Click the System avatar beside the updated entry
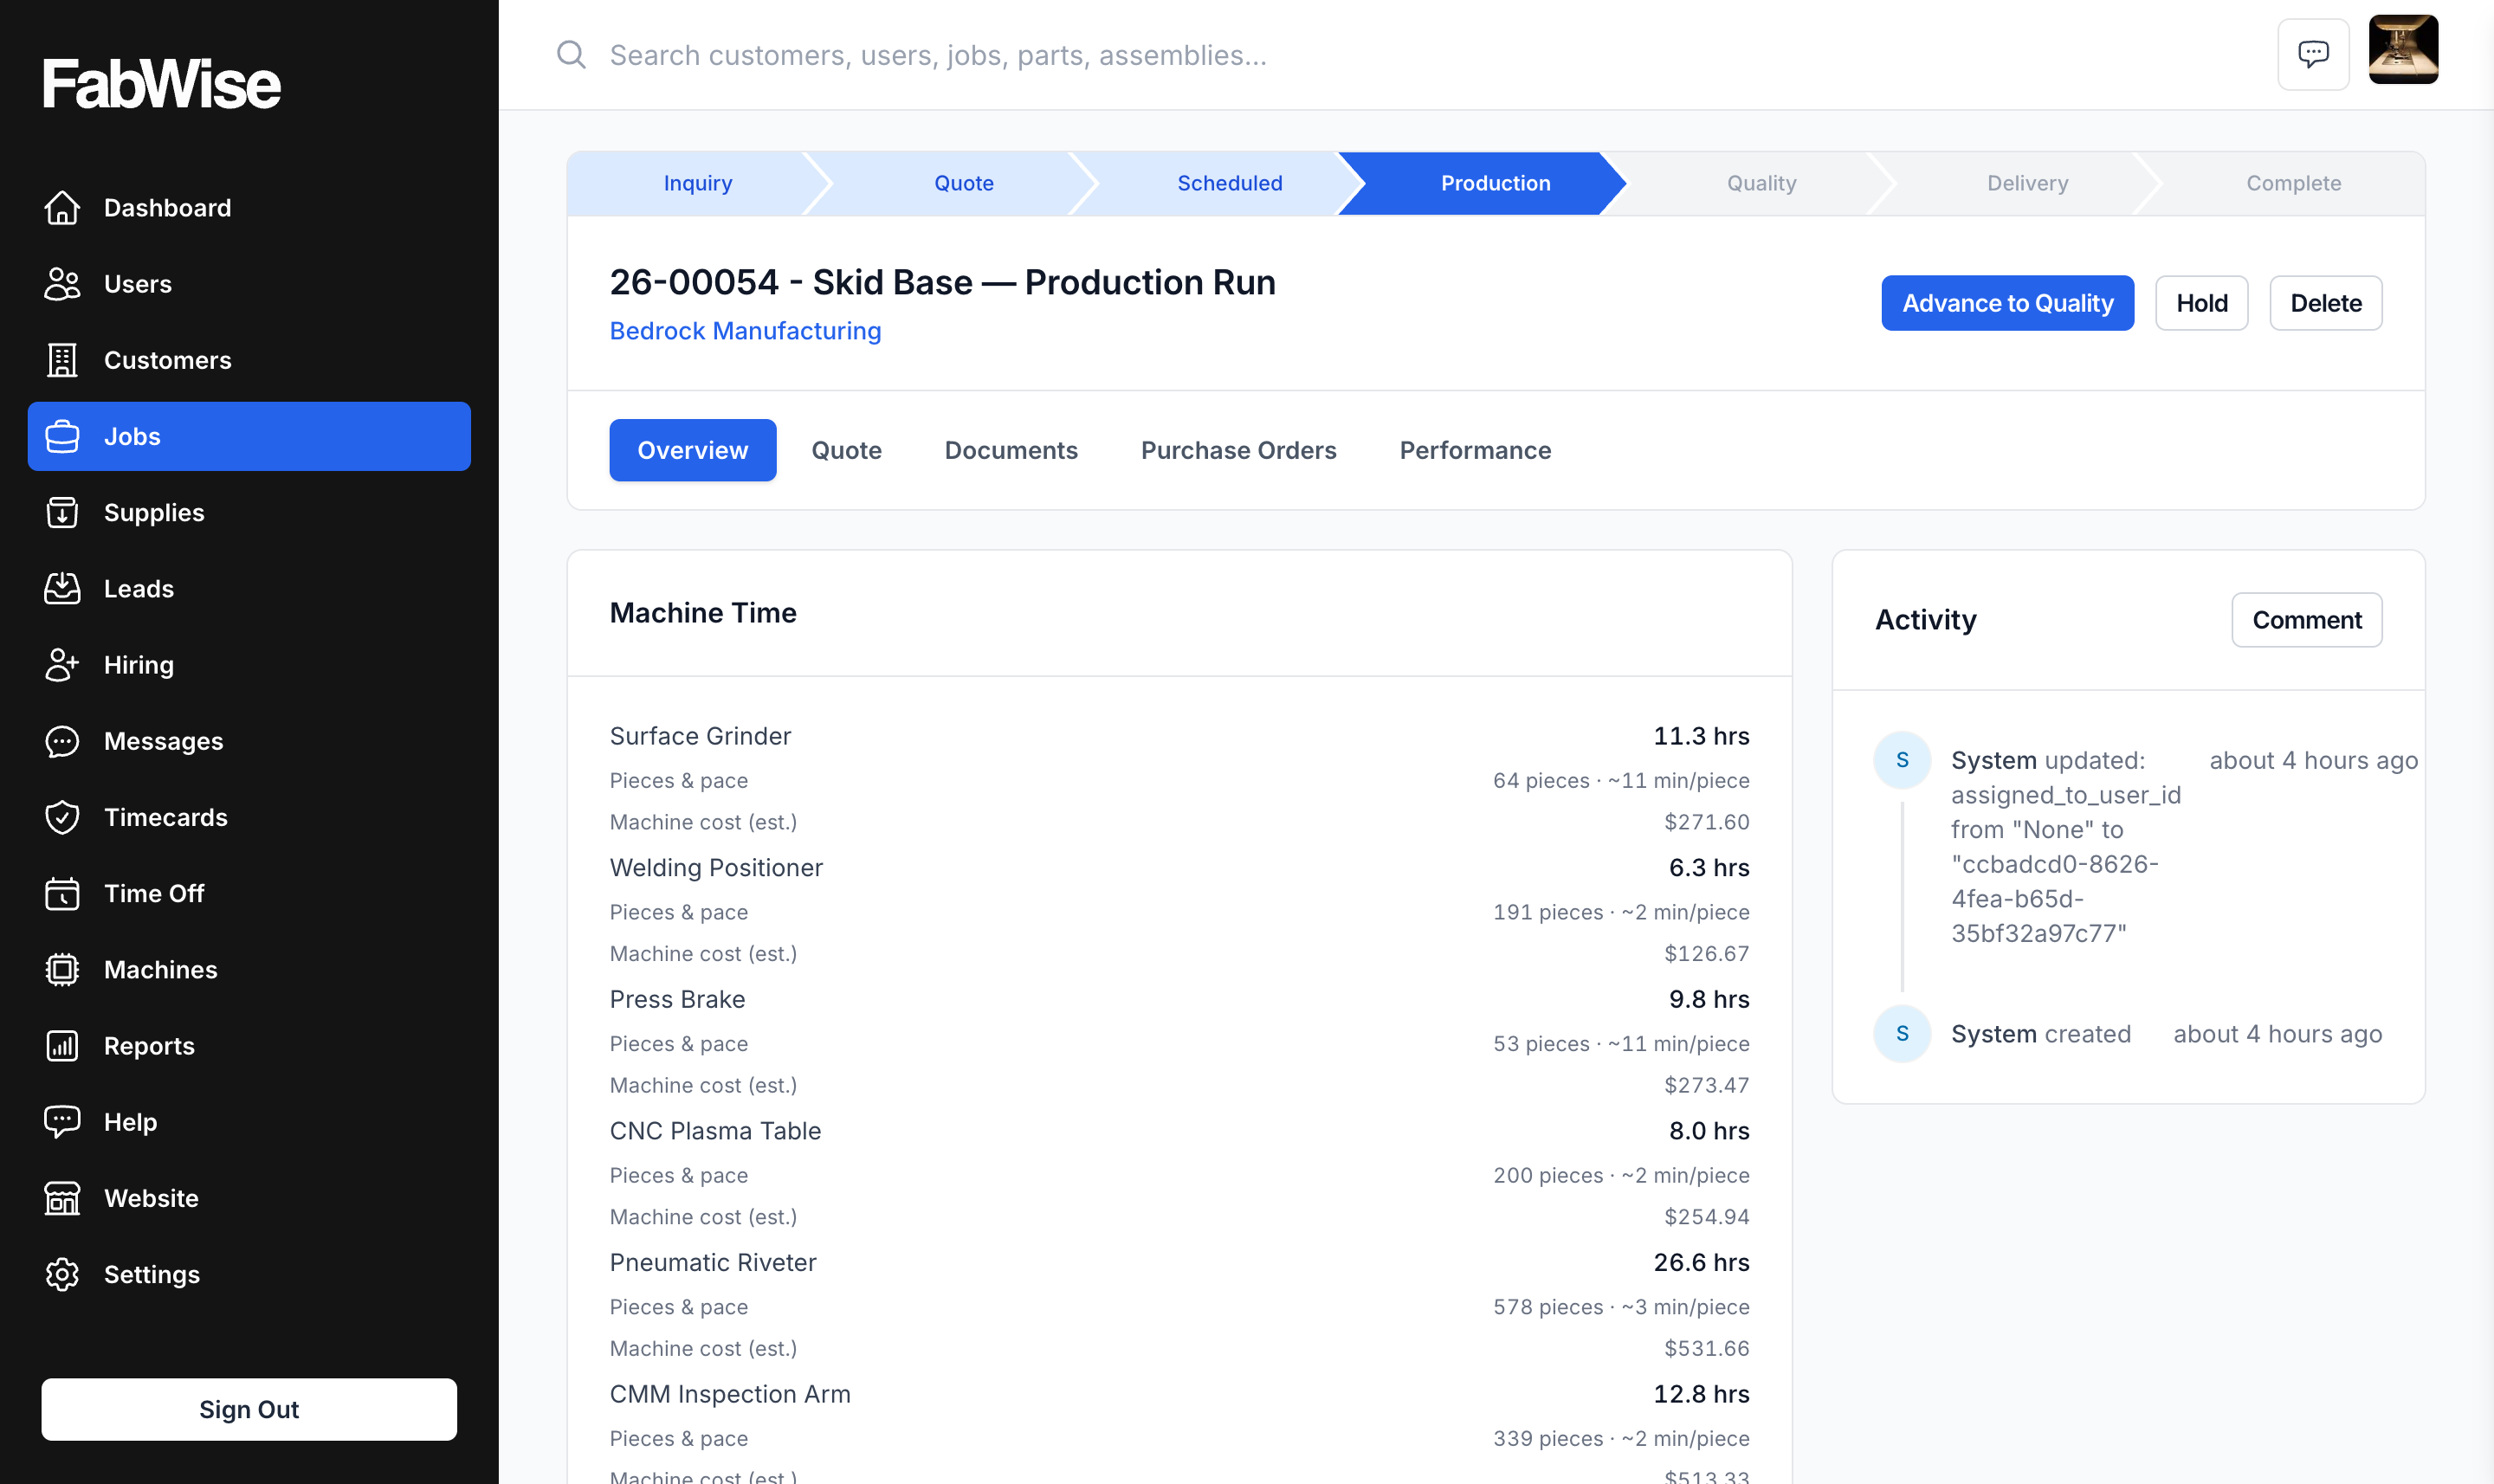This screenshot has width=2494, height=1484. (x=1901, y=760)
